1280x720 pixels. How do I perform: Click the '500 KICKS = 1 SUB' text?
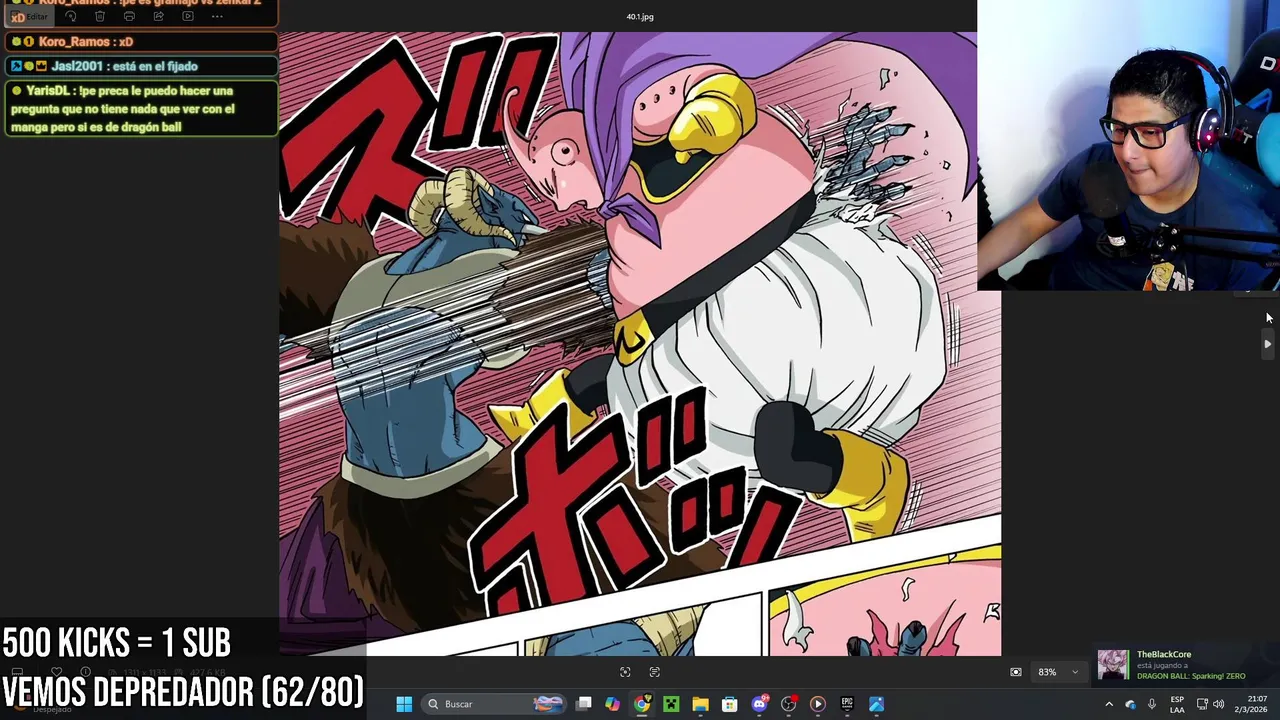117,643
